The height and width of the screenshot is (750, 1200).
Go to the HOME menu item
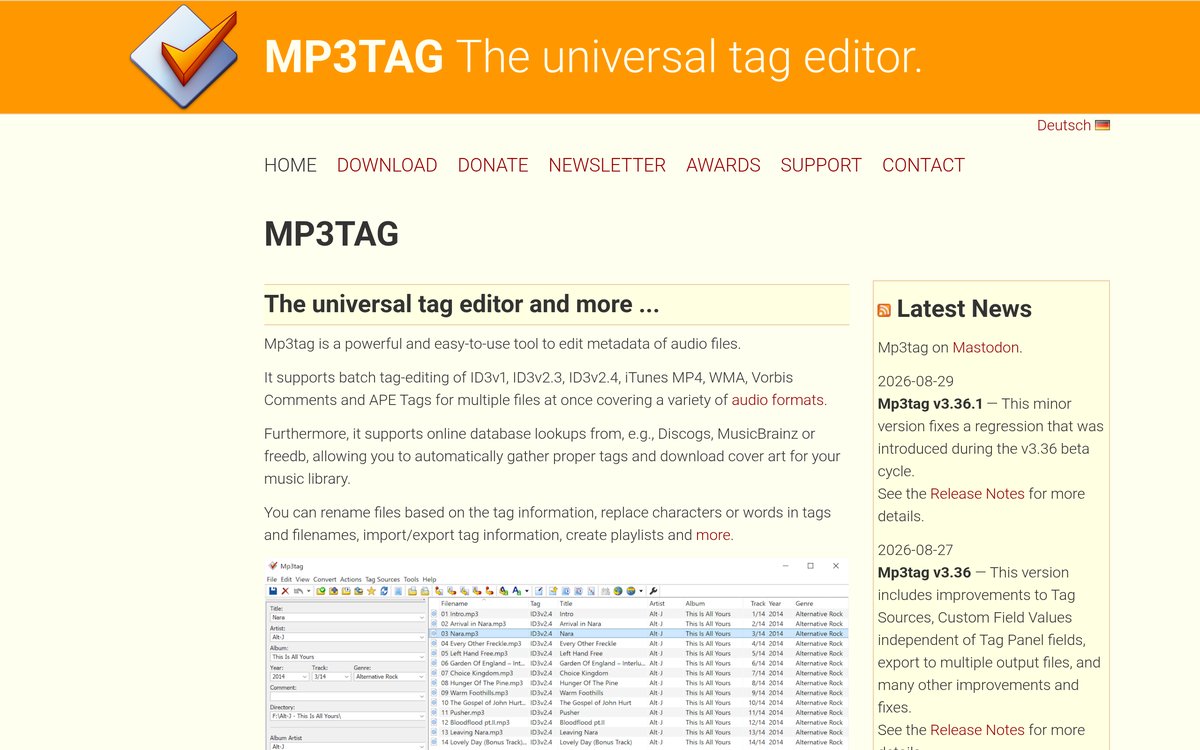click(x=290, y=165)
